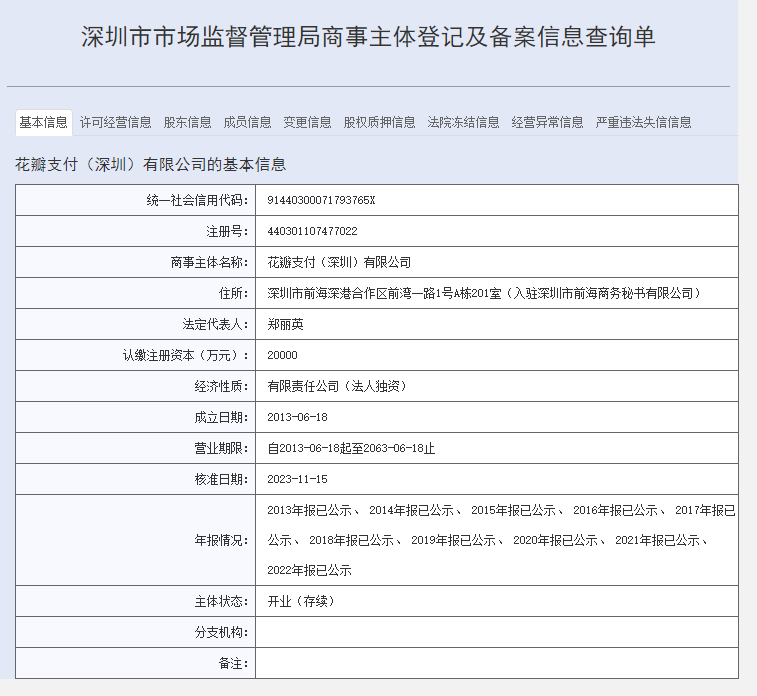Image resolution: width=757 pixels, height=696 pixels.
Task: Click the 2022年报已公示 entry
Action: 309,571
